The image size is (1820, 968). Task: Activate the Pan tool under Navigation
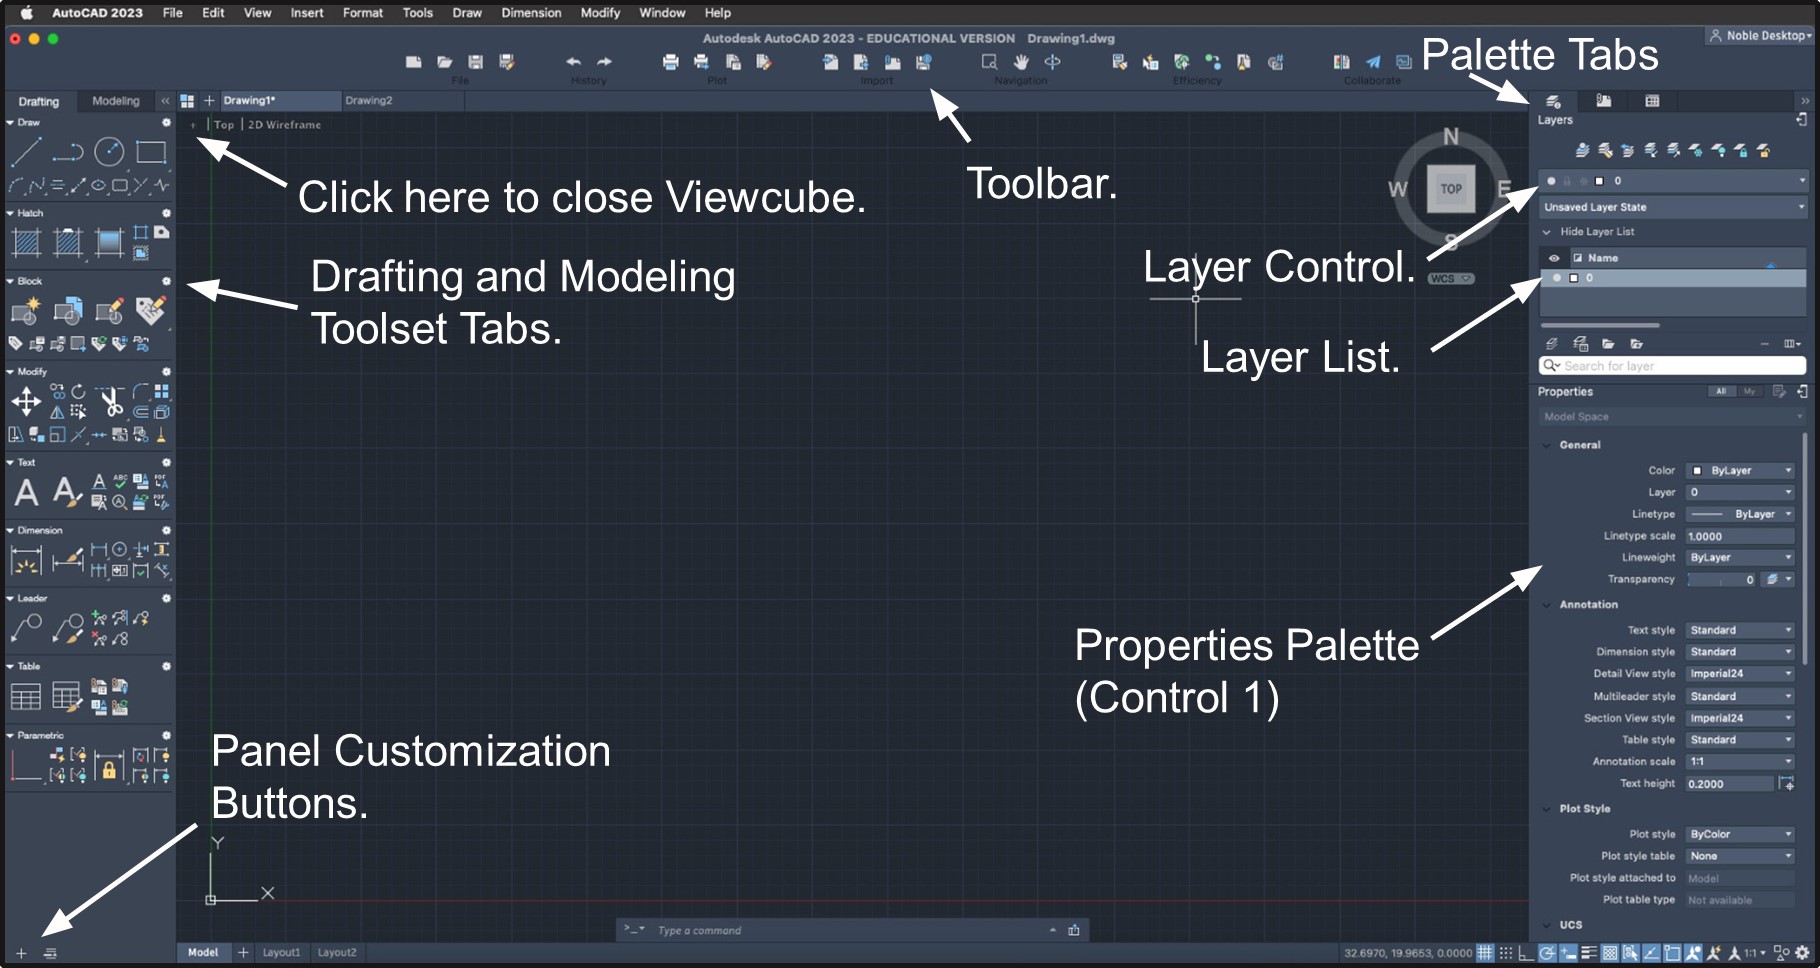[1021, 62]
